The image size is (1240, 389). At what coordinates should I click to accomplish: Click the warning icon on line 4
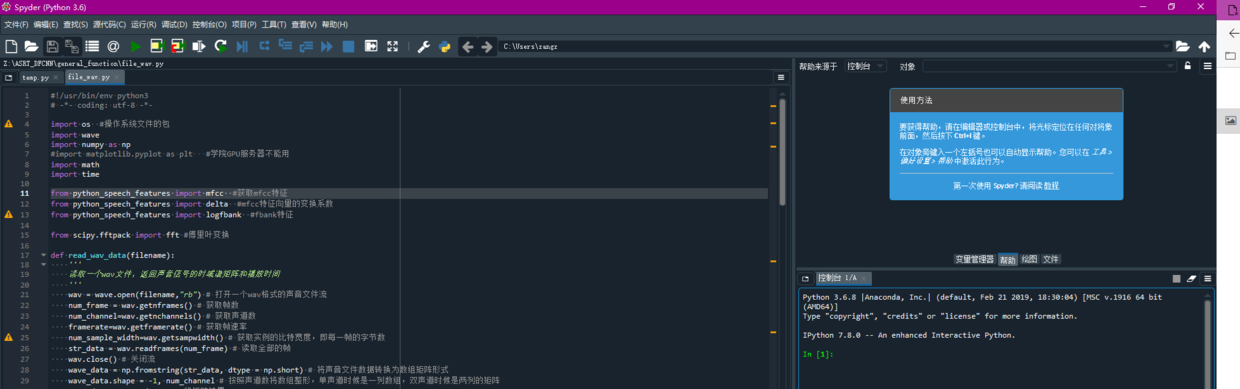click(x=9, y=124)
